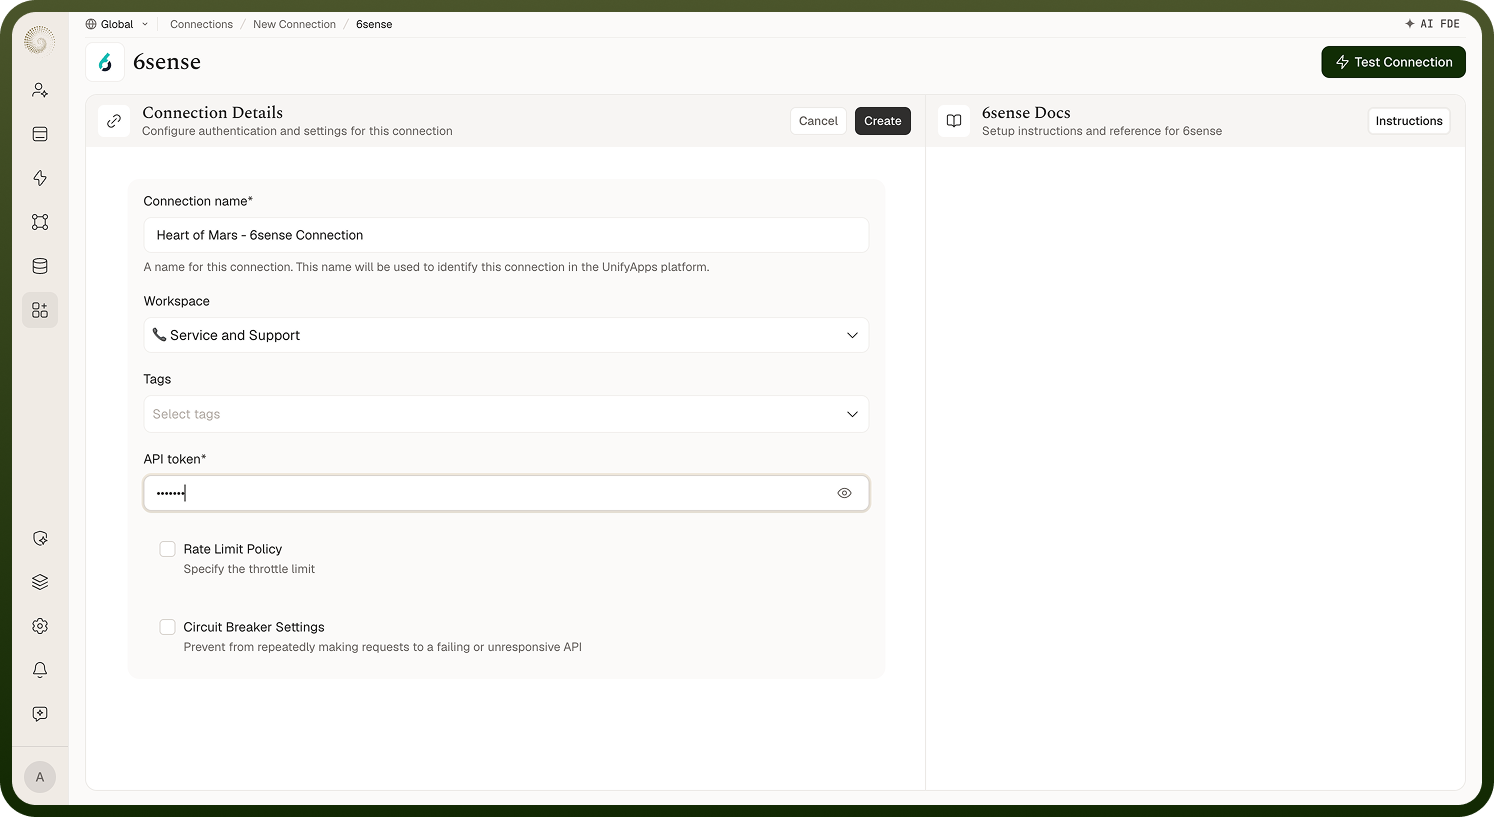Go to Connections breadcrumb
This screenshot has height=817, width=1494.
pos(201,24)
